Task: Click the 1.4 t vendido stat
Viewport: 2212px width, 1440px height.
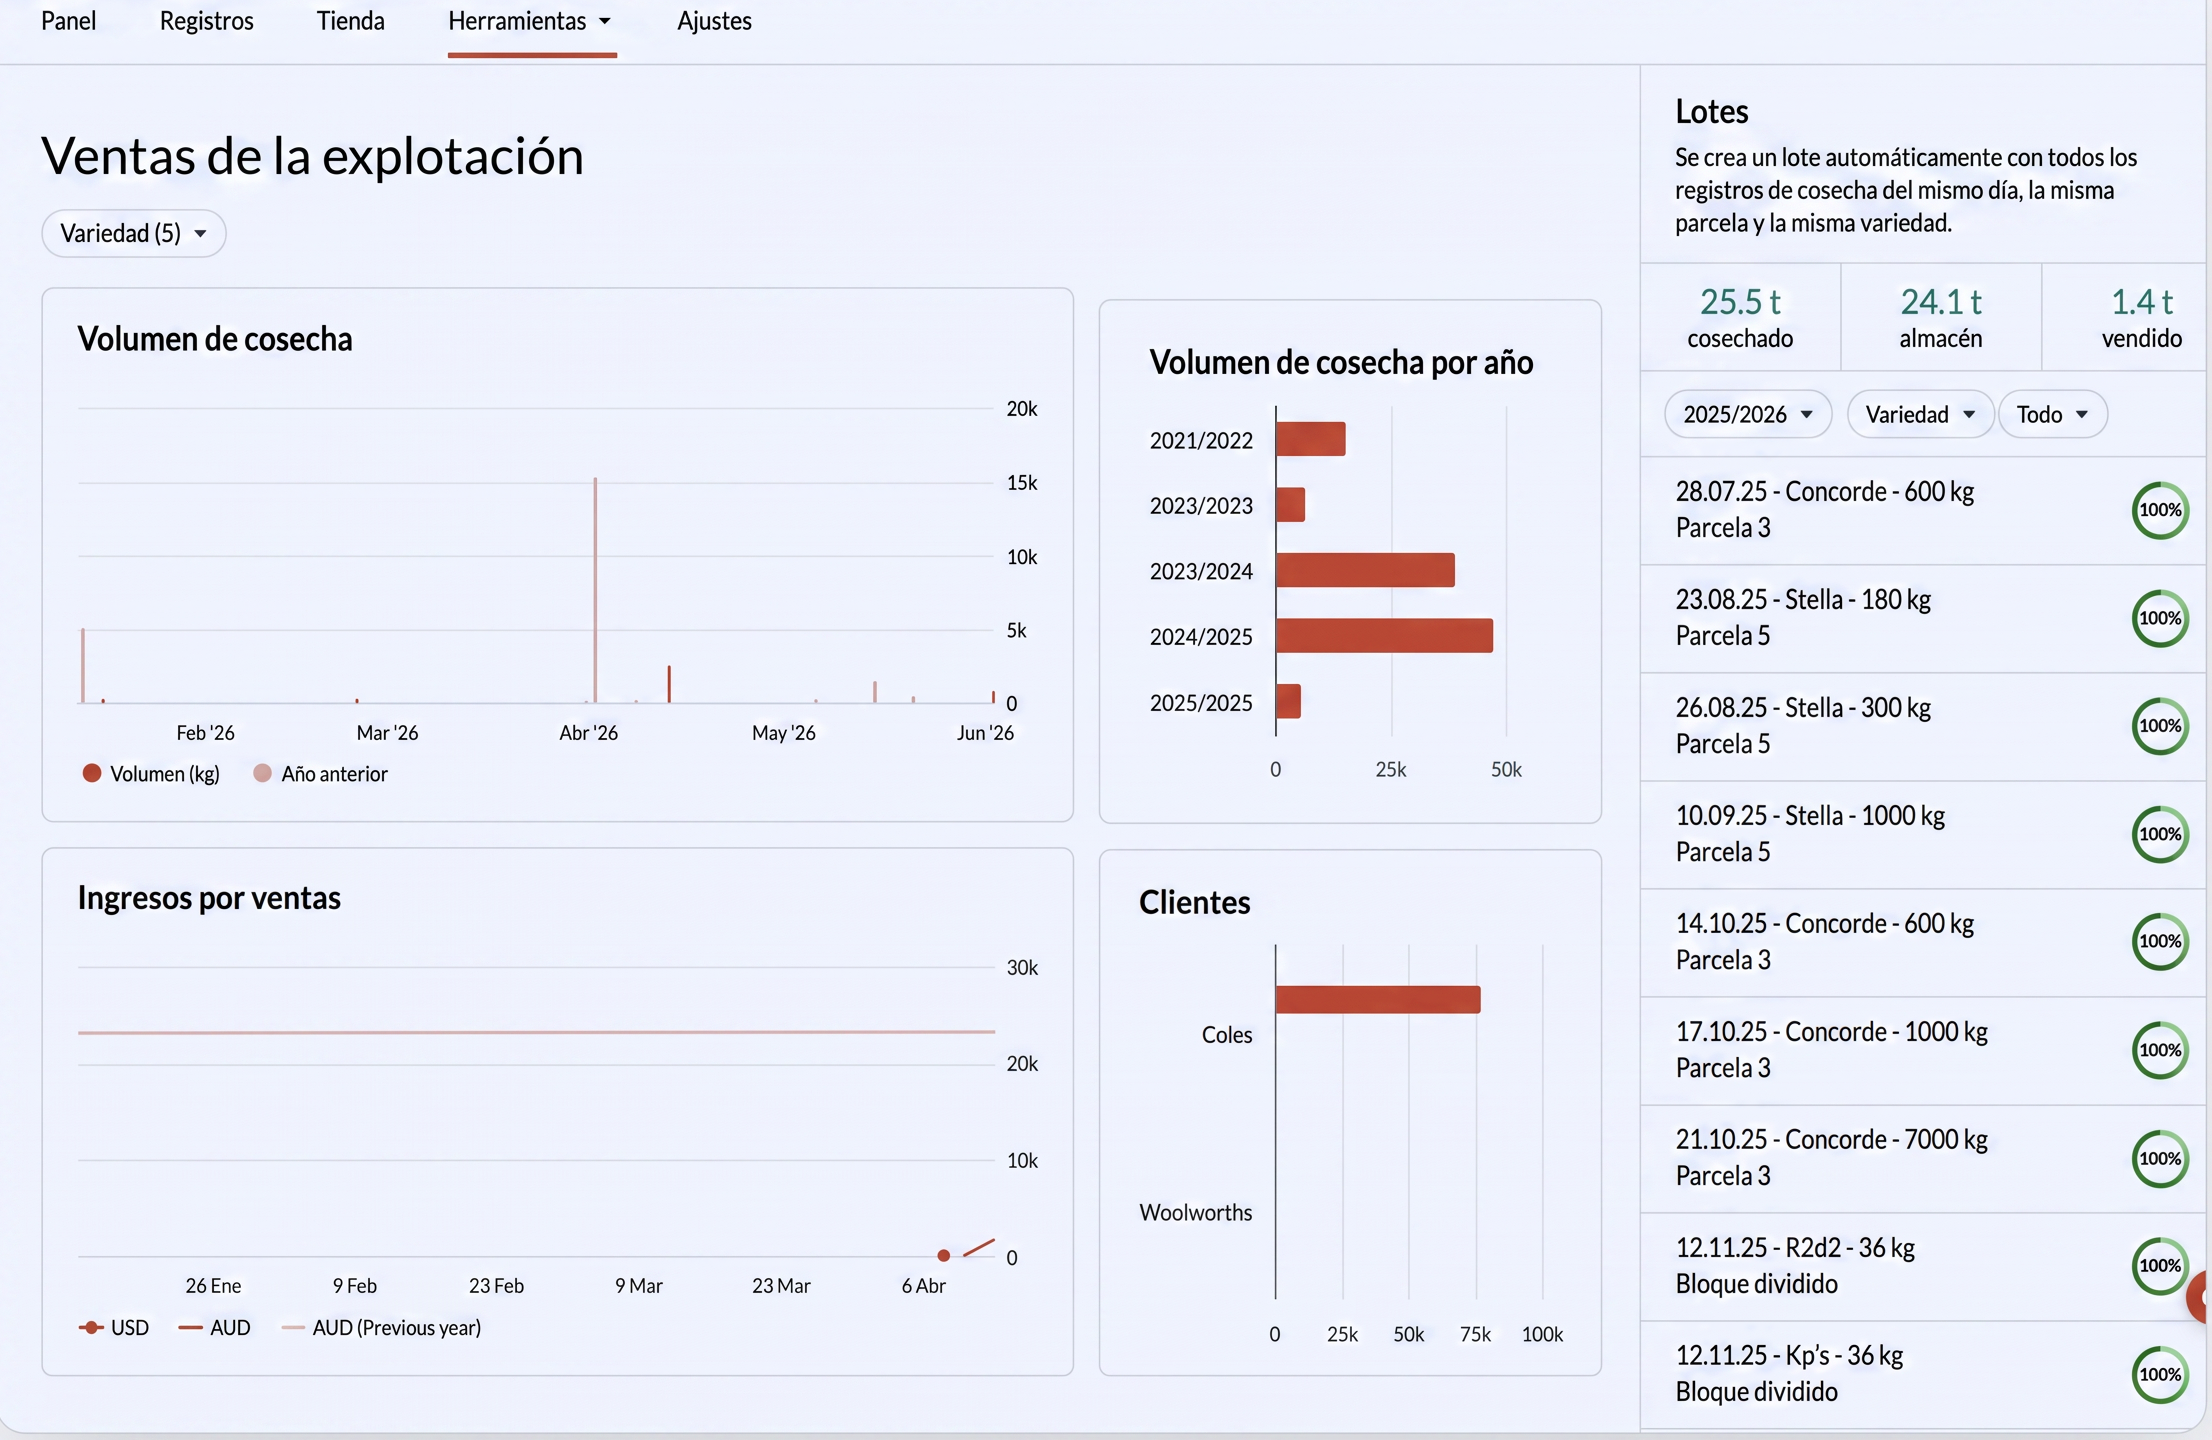Action: click(2142, 317)
